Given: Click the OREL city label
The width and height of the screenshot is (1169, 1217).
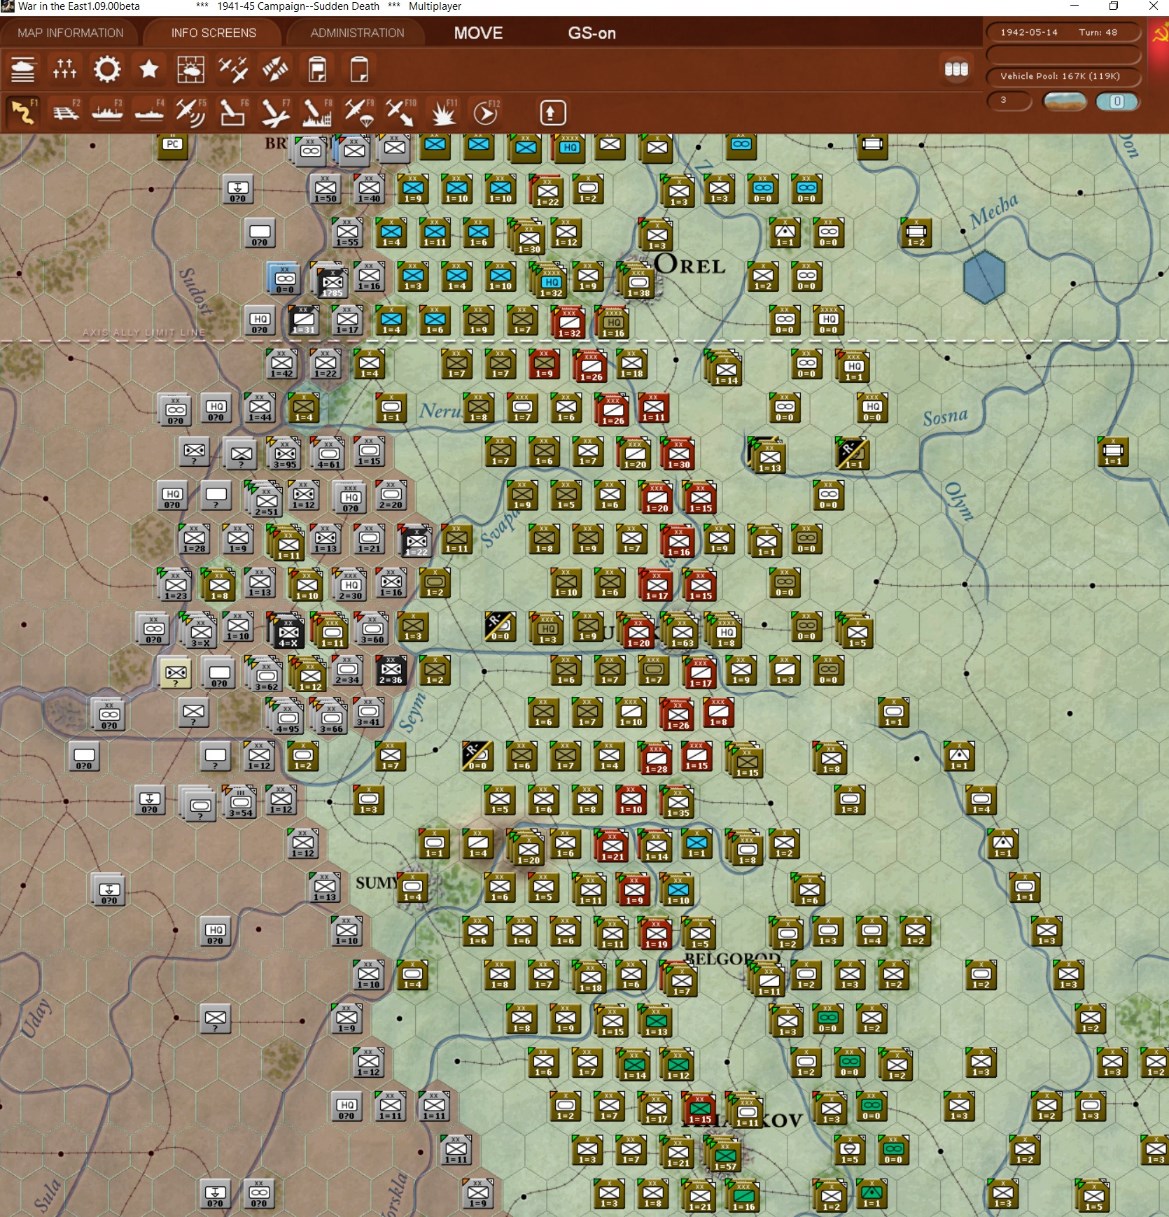Looking at the screenshot, I should point(690,265).
